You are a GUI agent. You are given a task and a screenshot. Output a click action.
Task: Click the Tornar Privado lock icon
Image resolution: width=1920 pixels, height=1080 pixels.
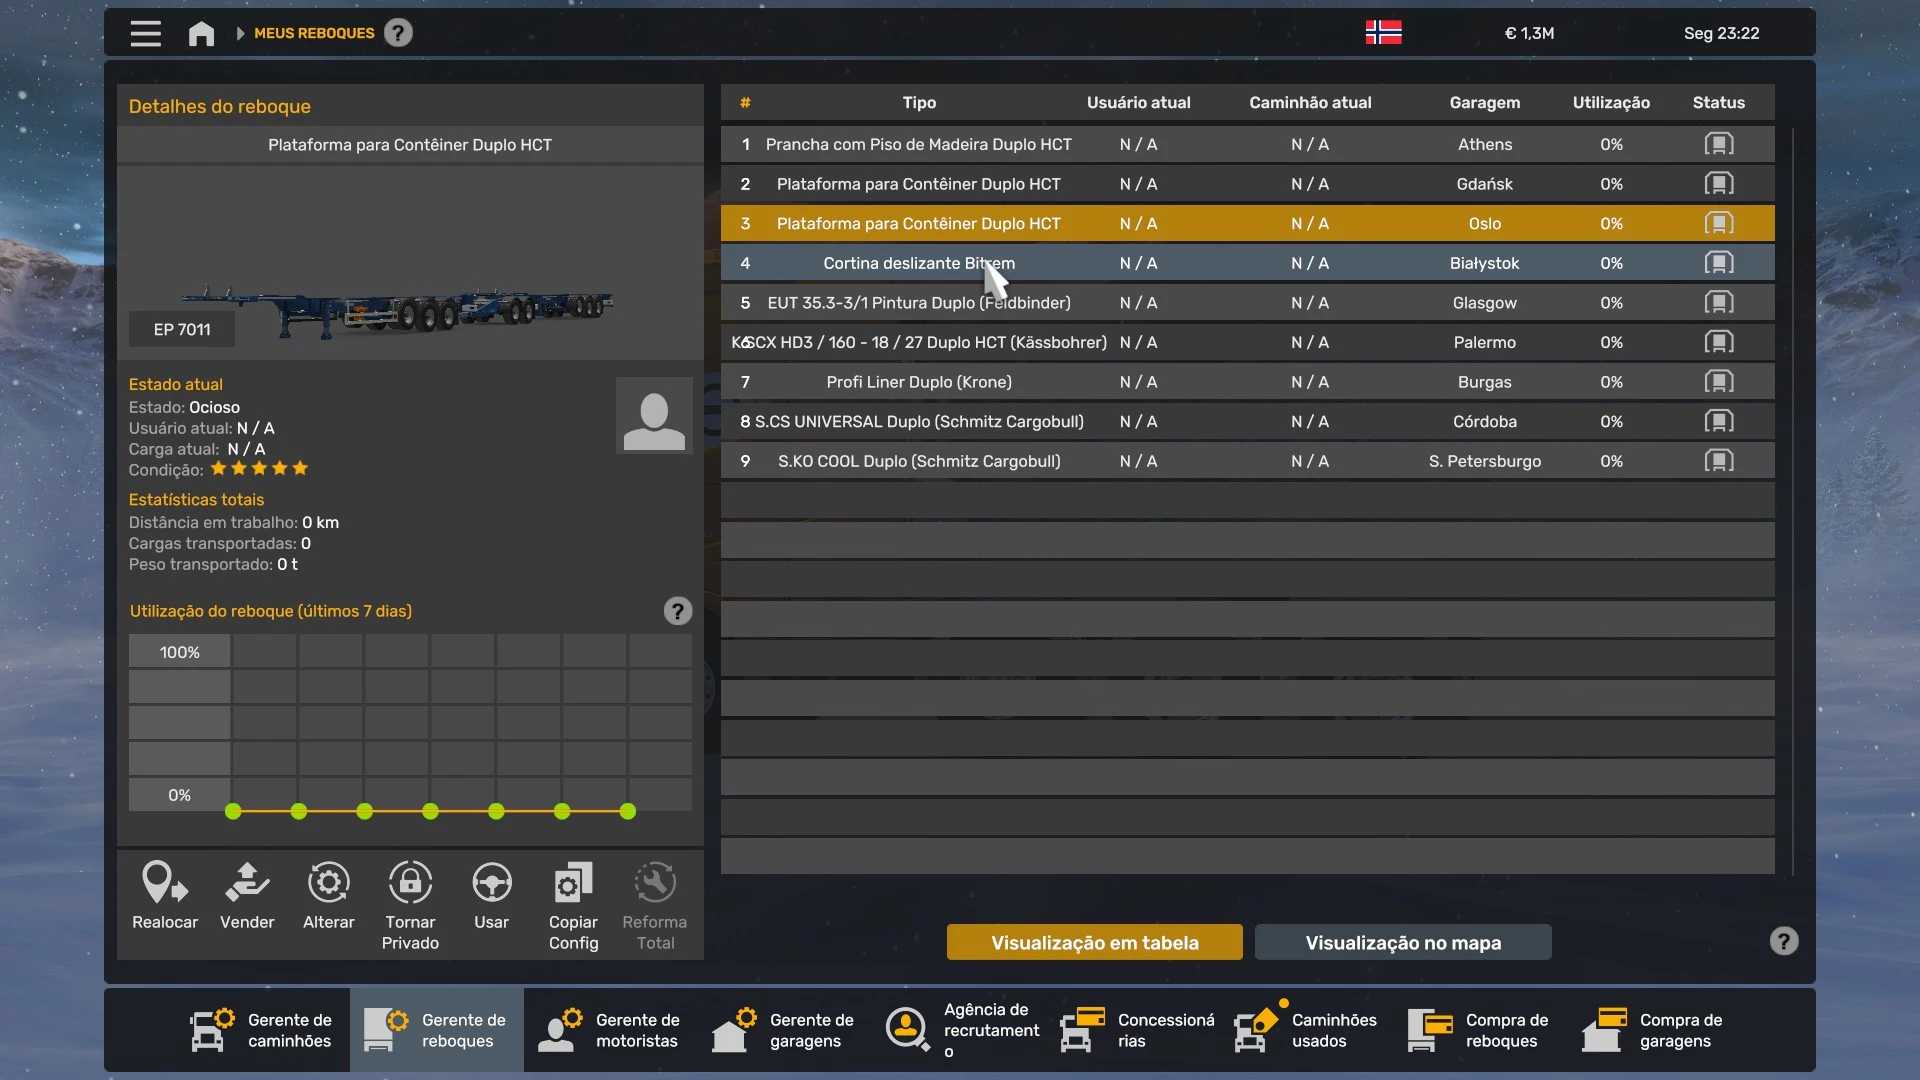coord(410,883)
